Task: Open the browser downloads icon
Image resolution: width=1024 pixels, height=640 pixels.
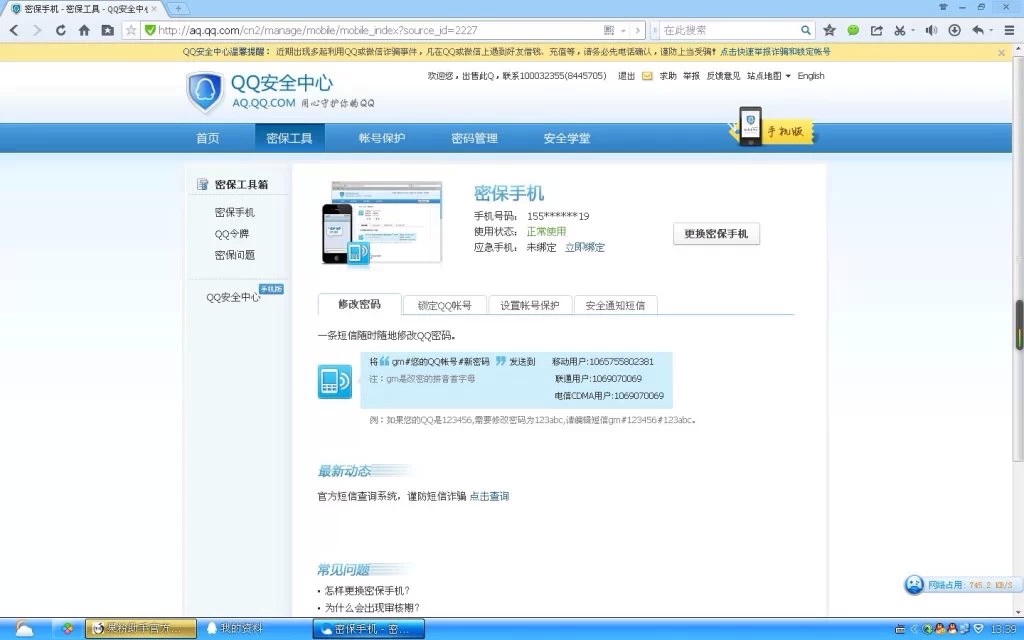Action: pos(955,30)
